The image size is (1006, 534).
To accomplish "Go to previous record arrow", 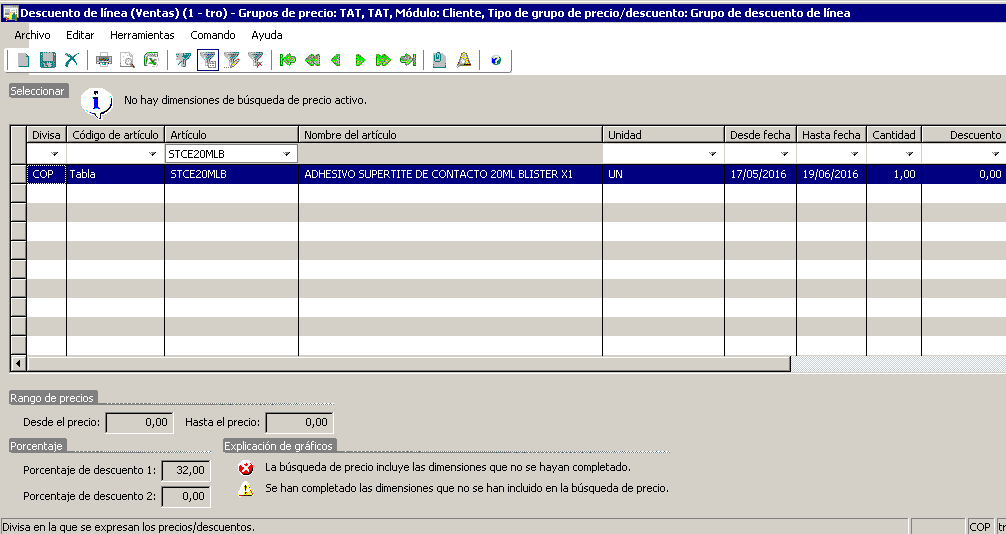I will [336, 60].
